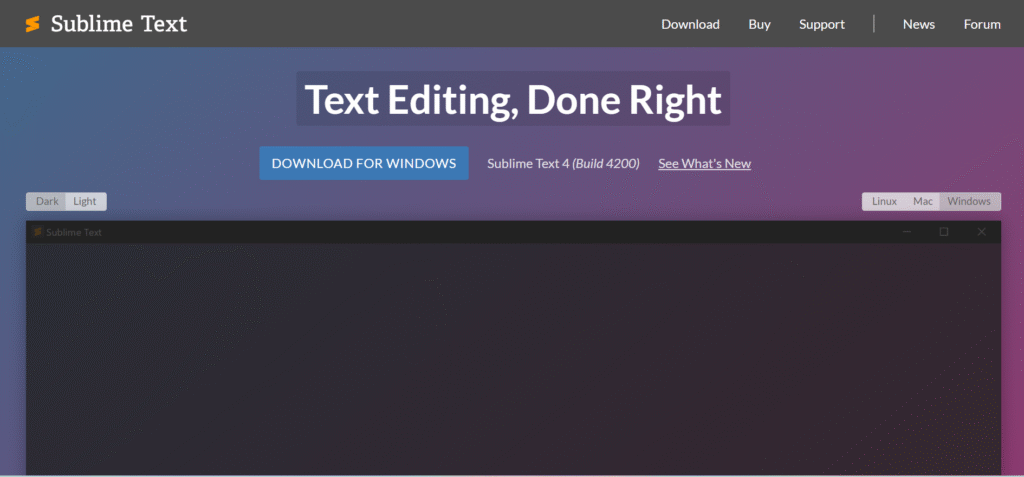Switch preview theme to Light
Screen dimensions: 1024x477
[85, 201]
